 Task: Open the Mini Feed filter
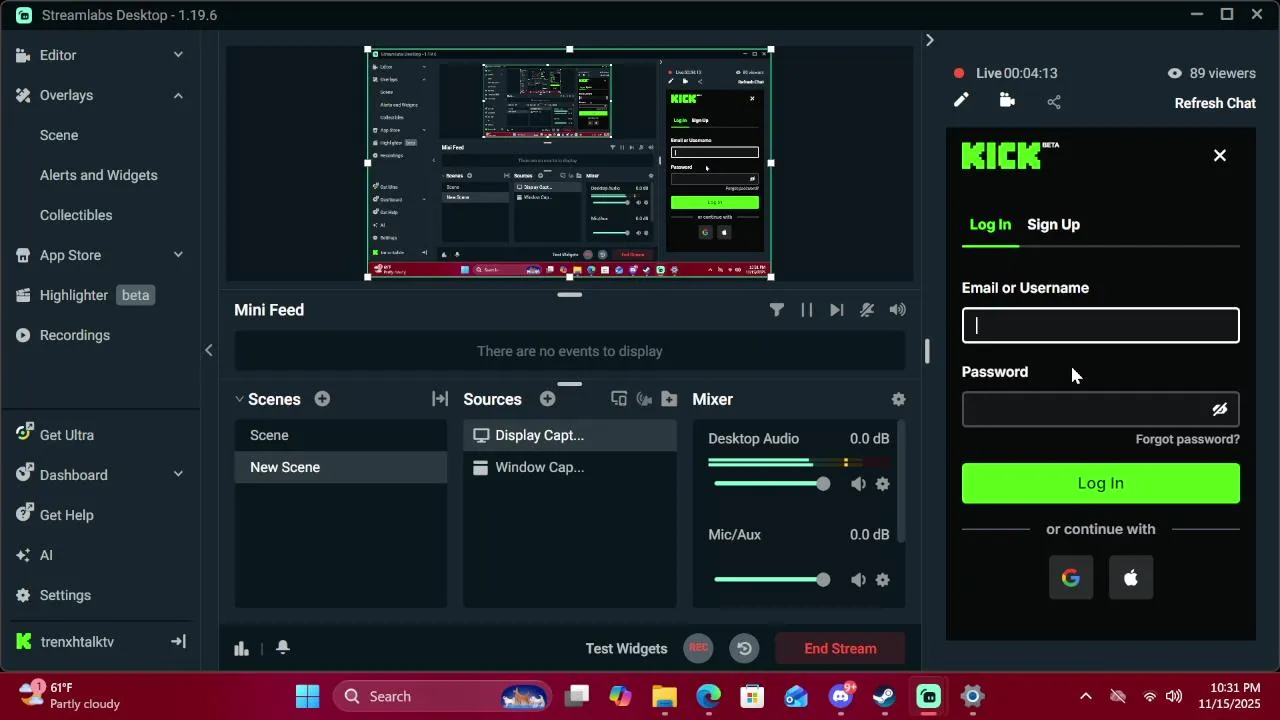tap(777, 310)
